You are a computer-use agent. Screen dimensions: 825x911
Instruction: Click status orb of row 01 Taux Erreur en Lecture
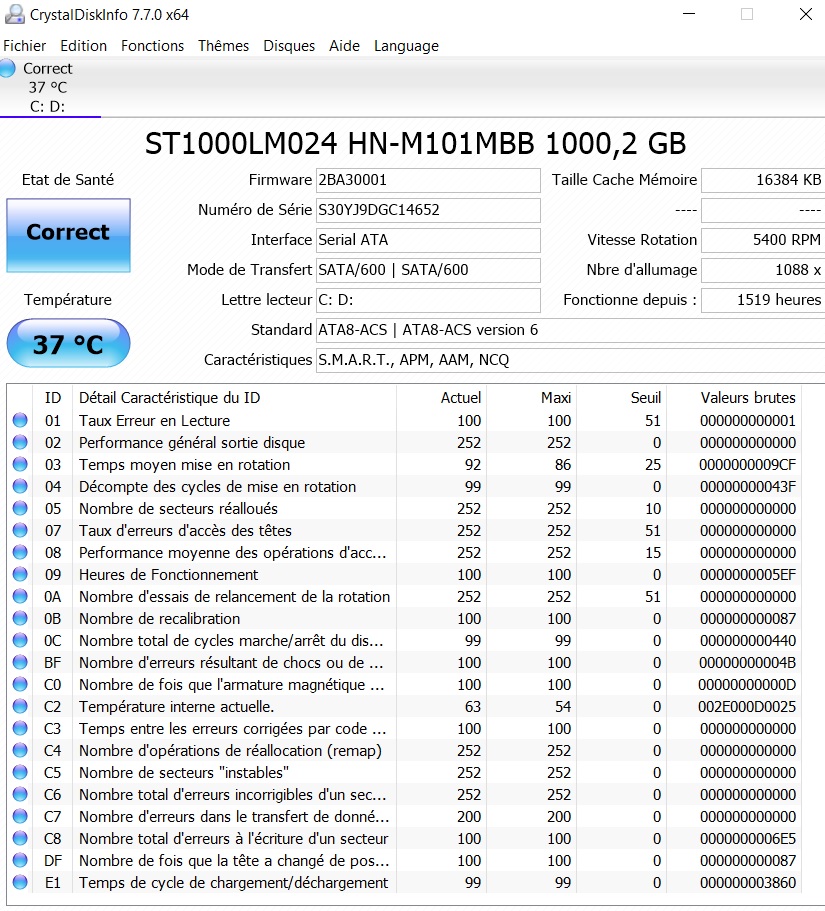coord(20,420)
